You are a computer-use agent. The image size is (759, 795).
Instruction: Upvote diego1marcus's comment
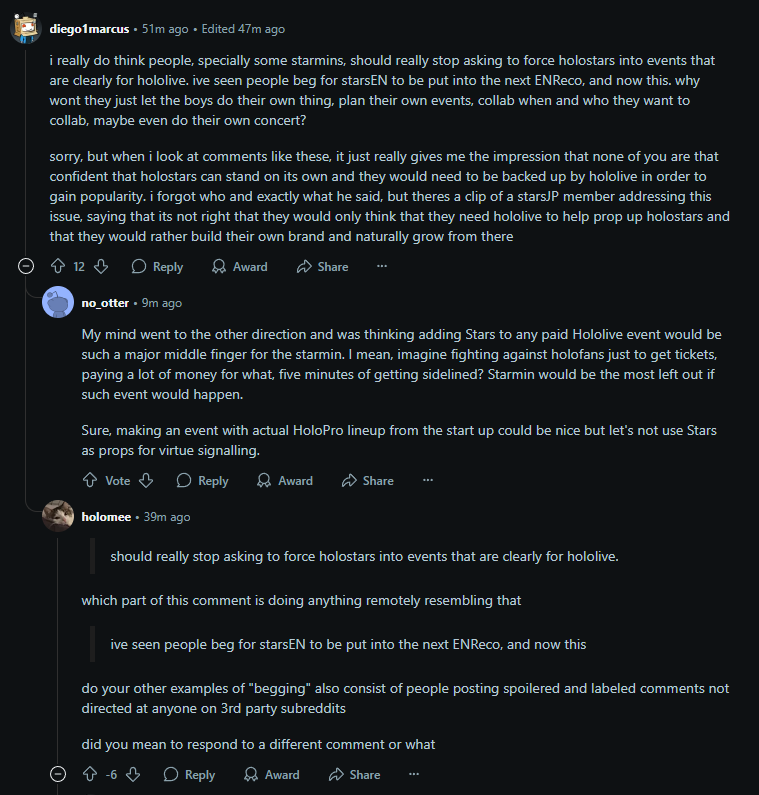point(57,267)
